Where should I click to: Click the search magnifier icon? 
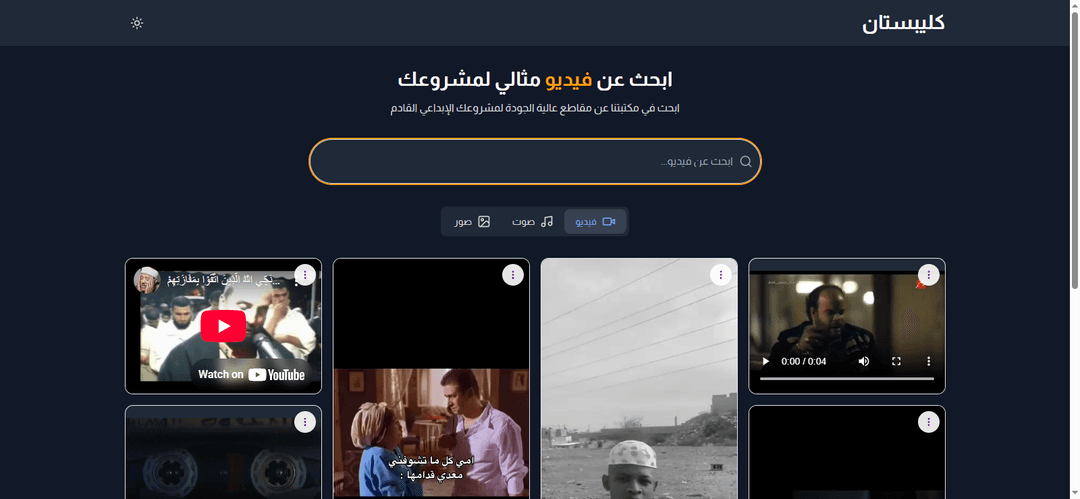pyautogui.click(x=745, y=161)
